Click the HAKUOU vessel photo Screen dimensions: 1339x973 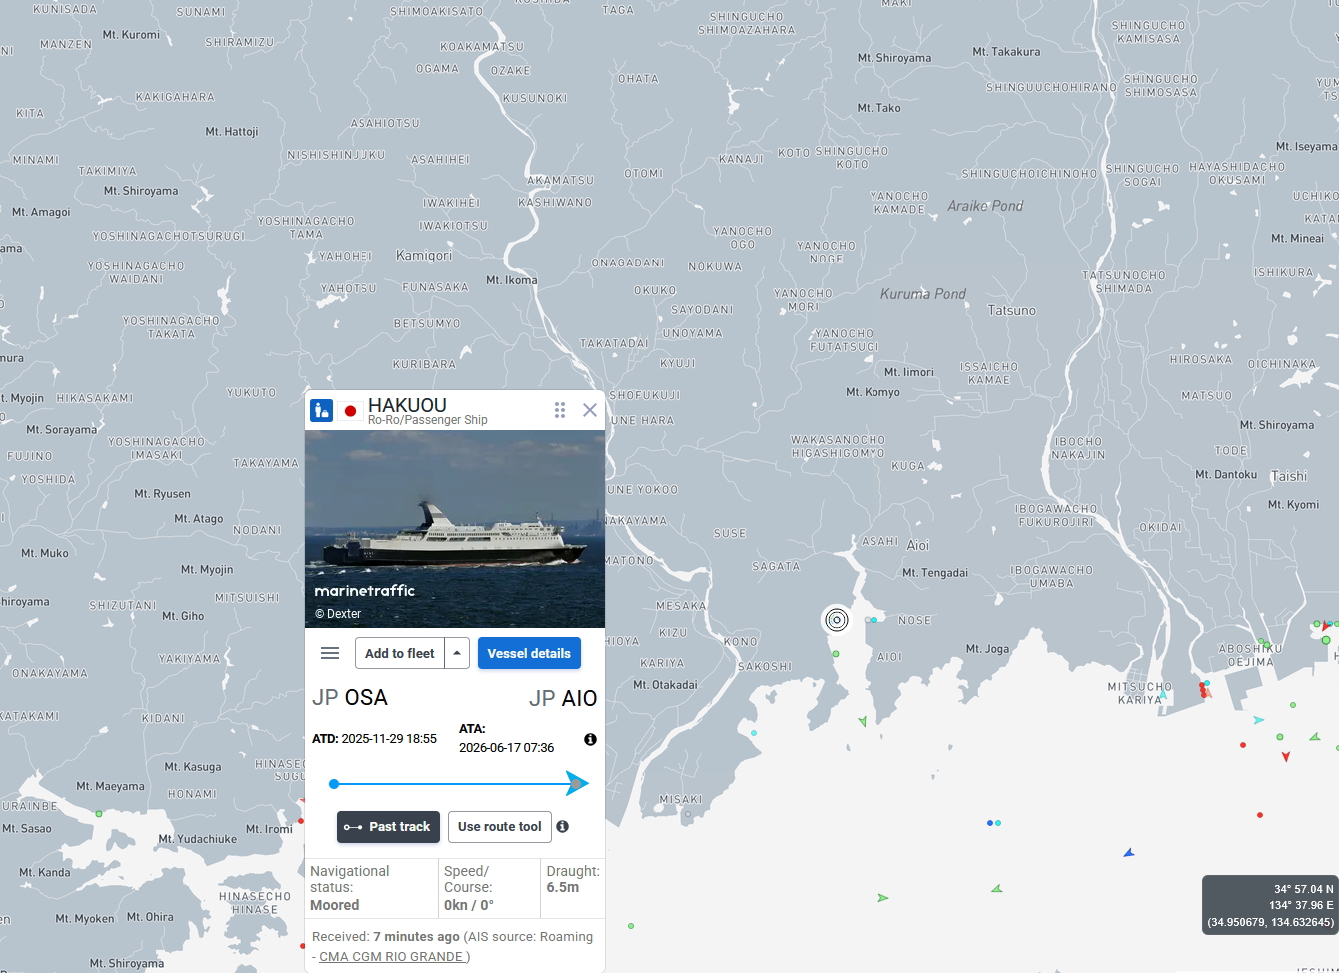pyautogui.click(x=455, y=529)
